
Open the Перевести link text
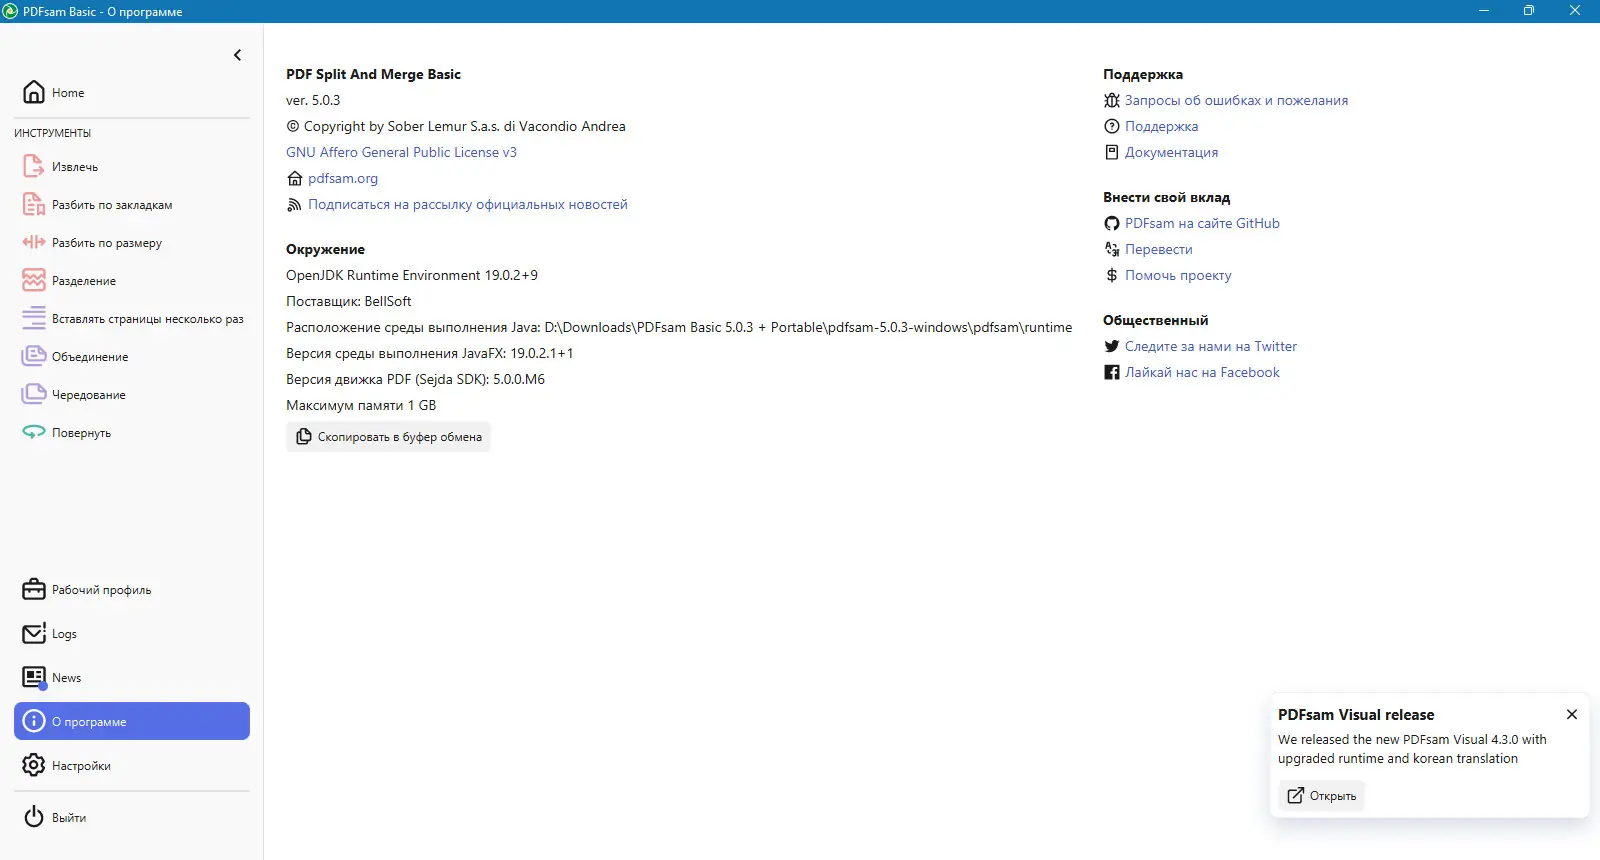(1158, 249)
